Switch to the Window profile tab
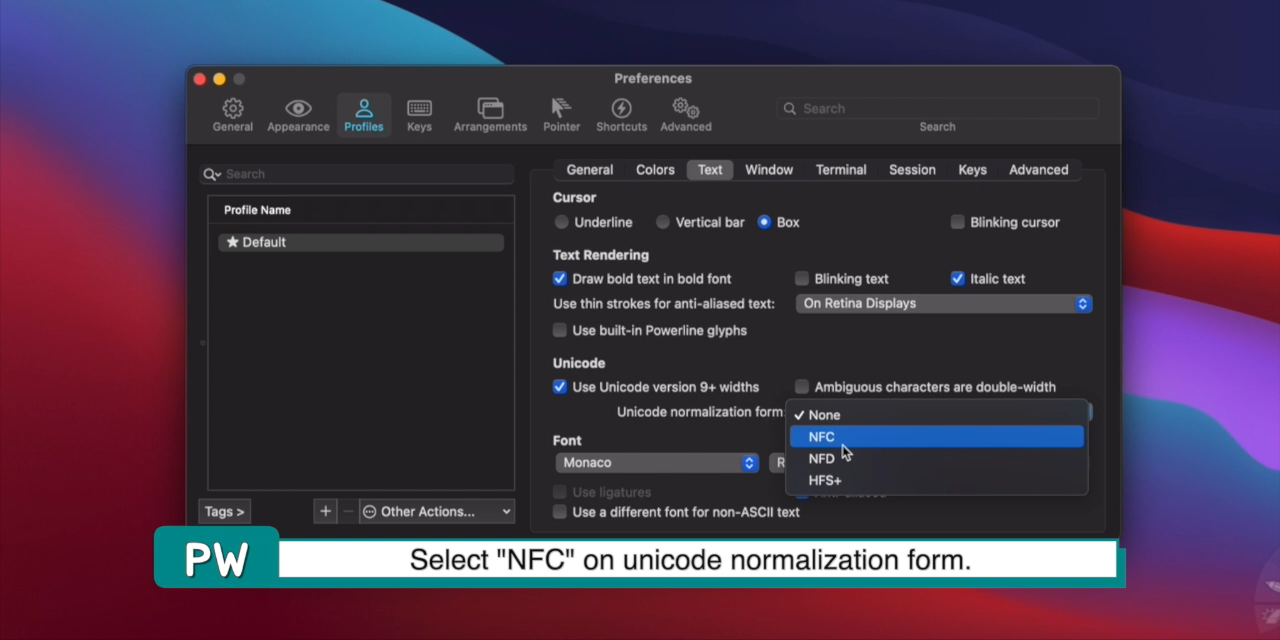1280x640 pixels. point(769,170)
